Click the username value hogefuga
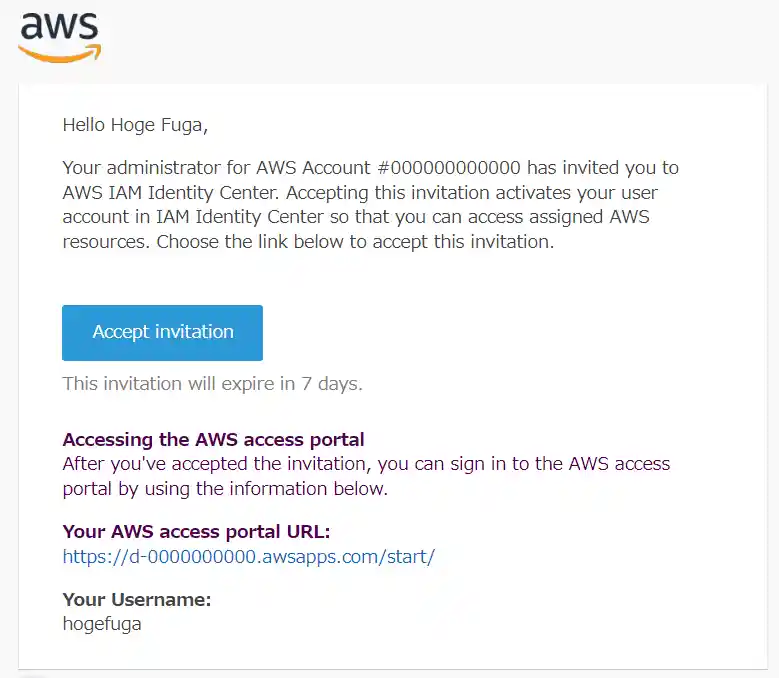The image size is (779, 678). point(102,623)
